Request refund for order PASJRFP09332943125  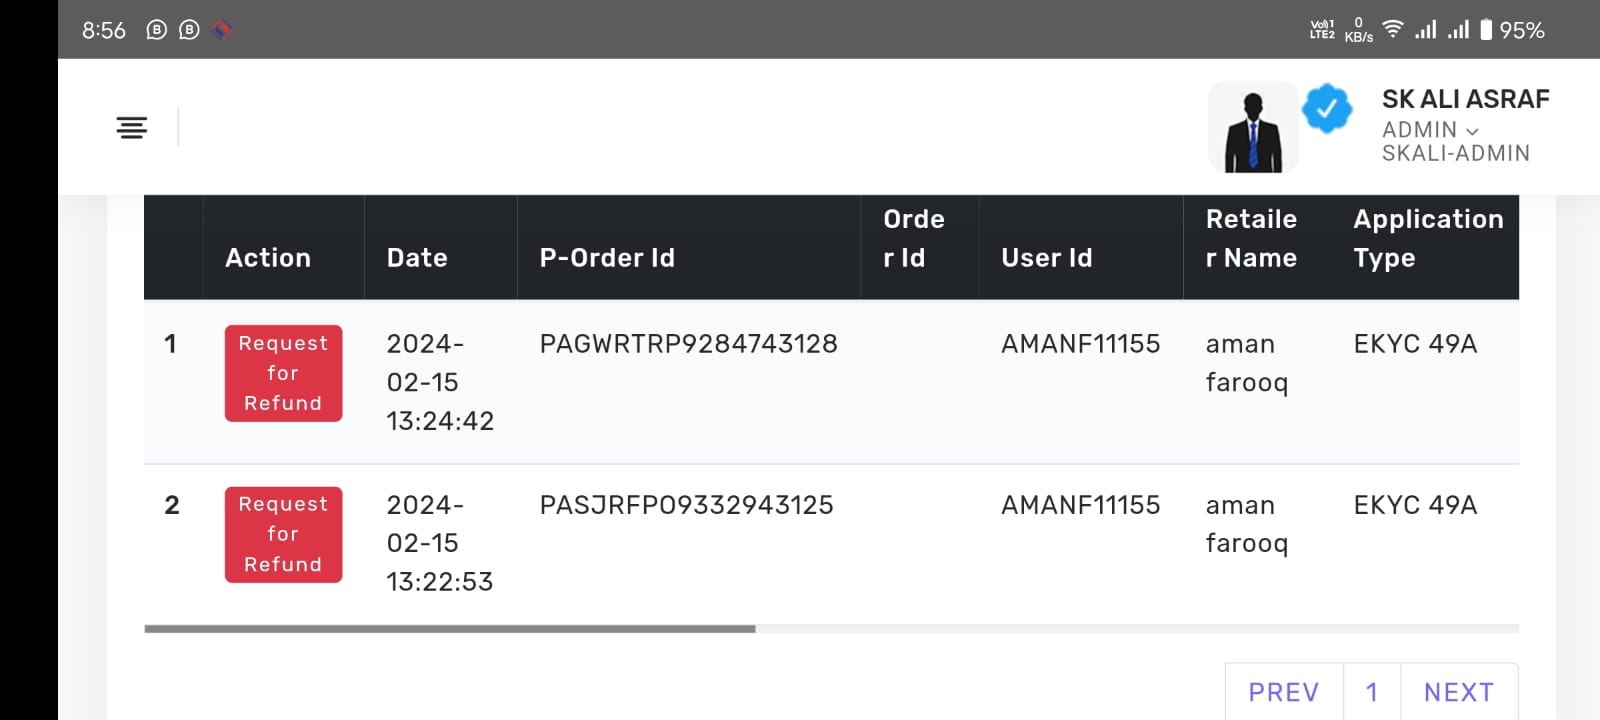283,534
